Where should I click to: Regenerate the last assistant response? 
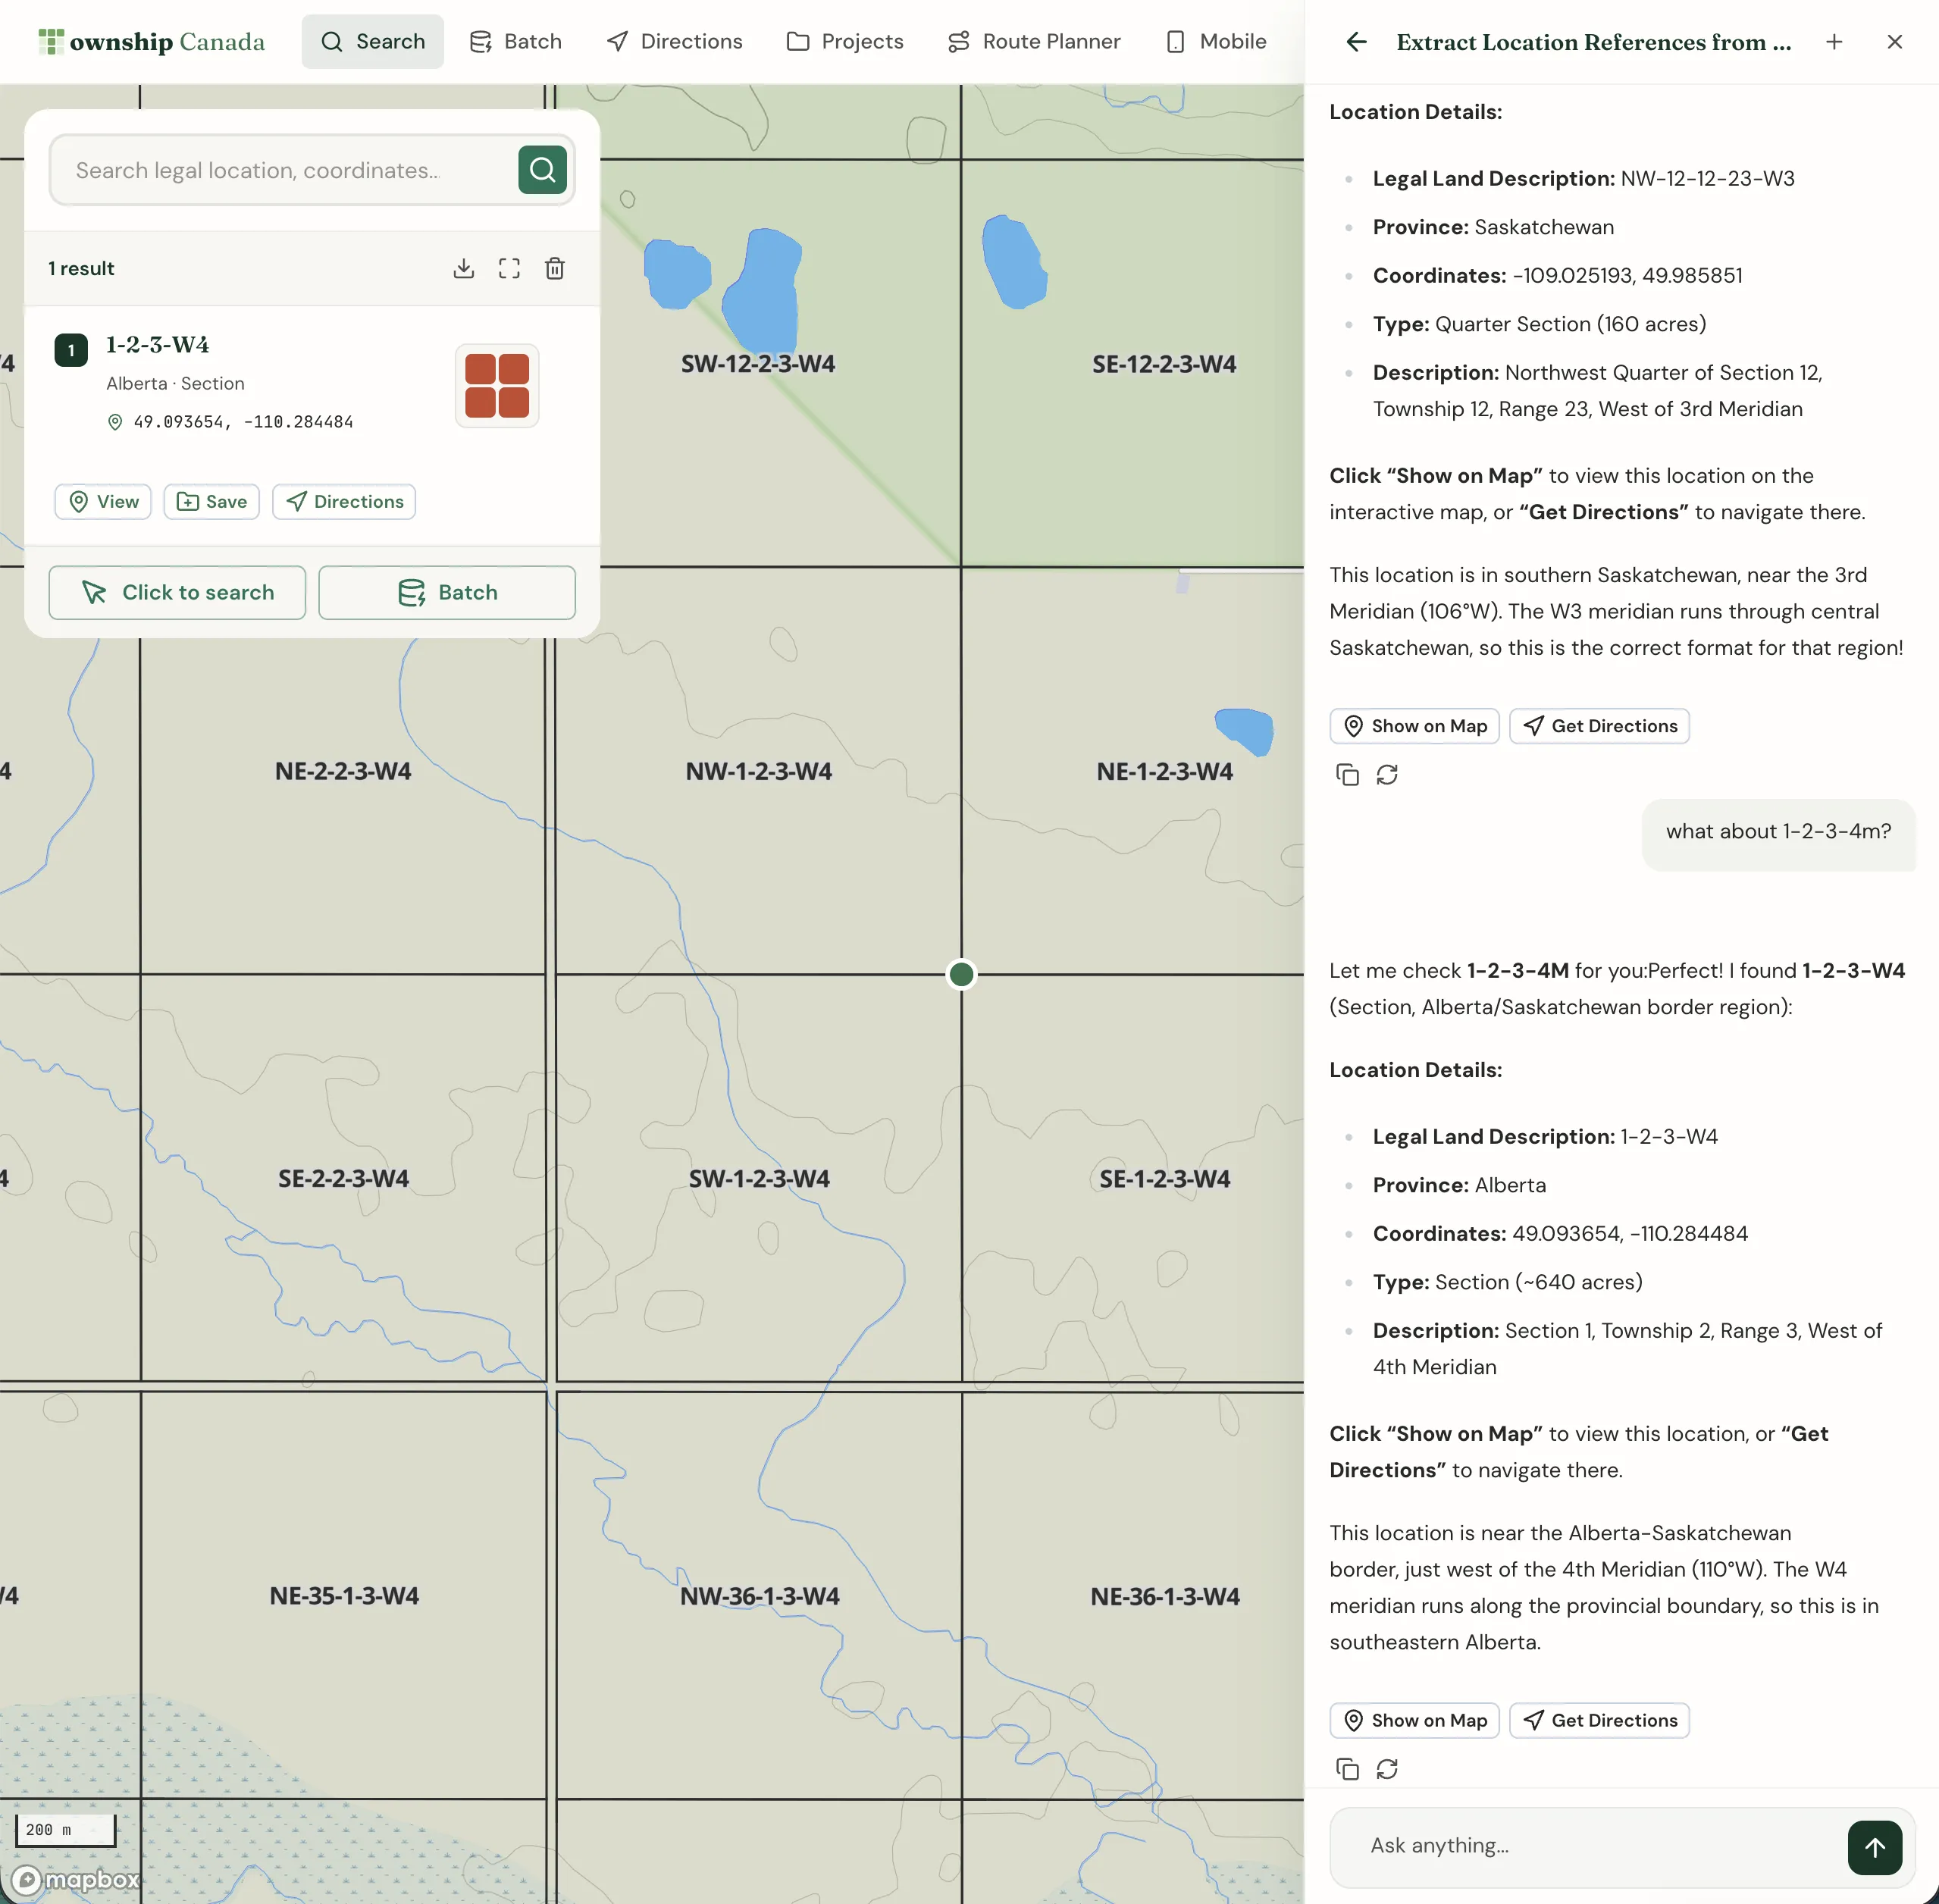click(1387, 1769)
